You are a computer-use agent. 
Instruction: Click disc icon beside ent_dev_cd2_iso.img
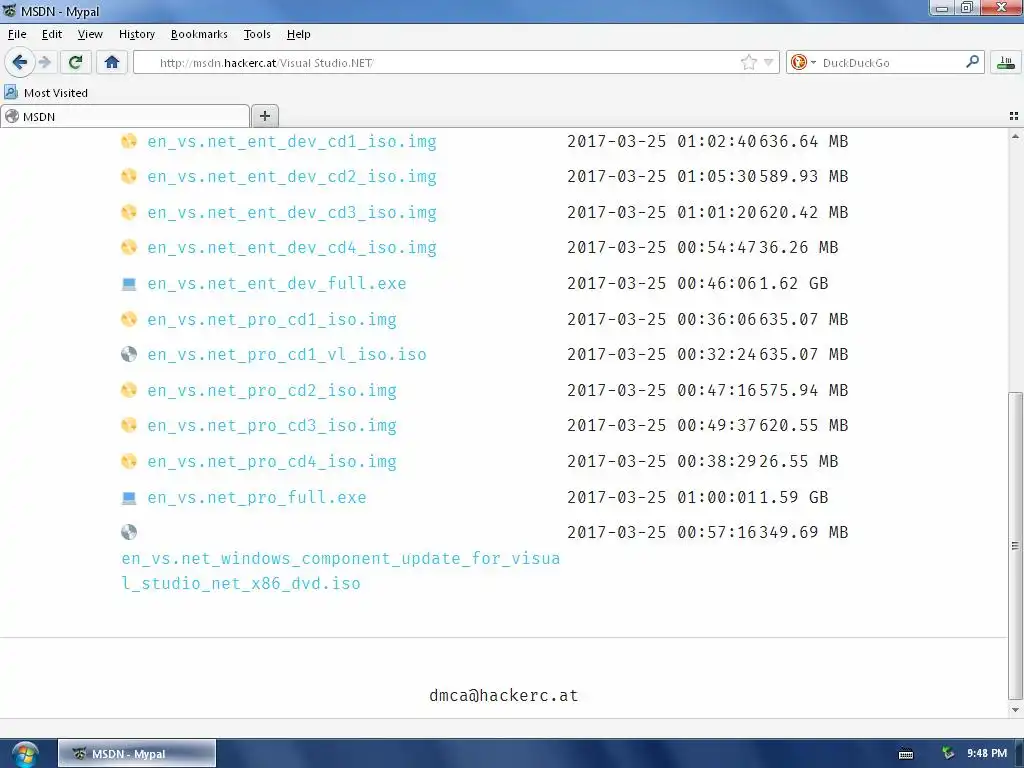coord(129,176)
